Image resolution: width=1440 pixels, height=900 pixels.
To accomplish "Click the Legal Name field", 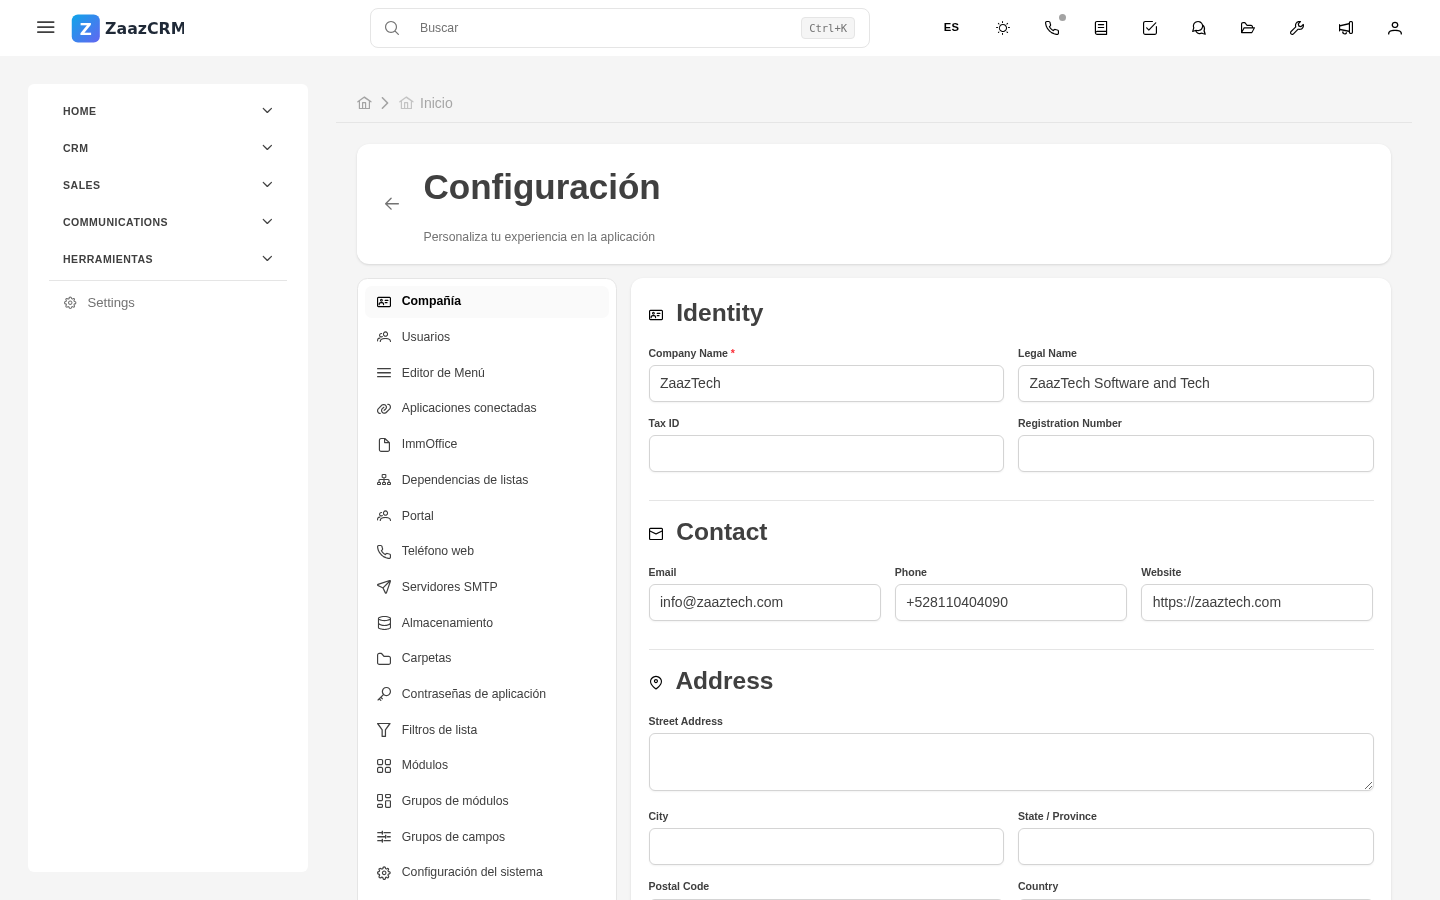I will point(1196,384).
